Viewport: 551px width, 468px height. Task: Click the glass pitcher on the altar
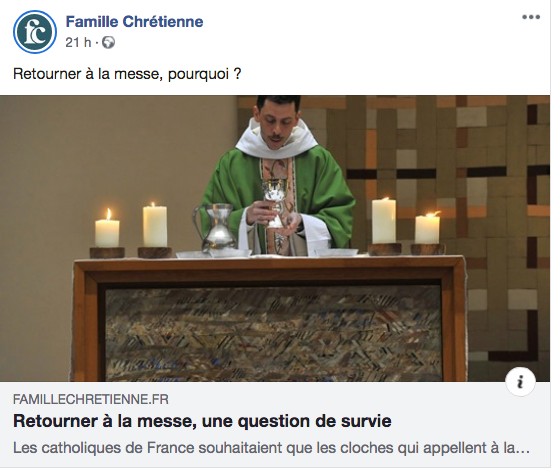(x=215, y=227)
